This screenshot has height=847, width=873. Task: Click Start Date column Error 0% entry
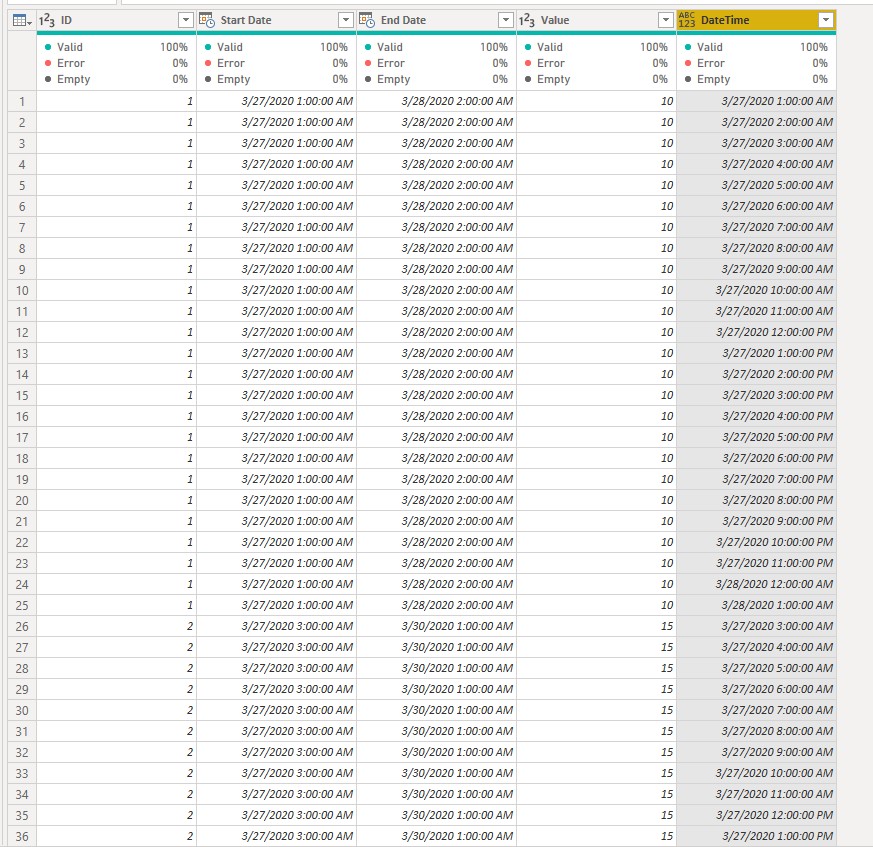pos(277,63)
